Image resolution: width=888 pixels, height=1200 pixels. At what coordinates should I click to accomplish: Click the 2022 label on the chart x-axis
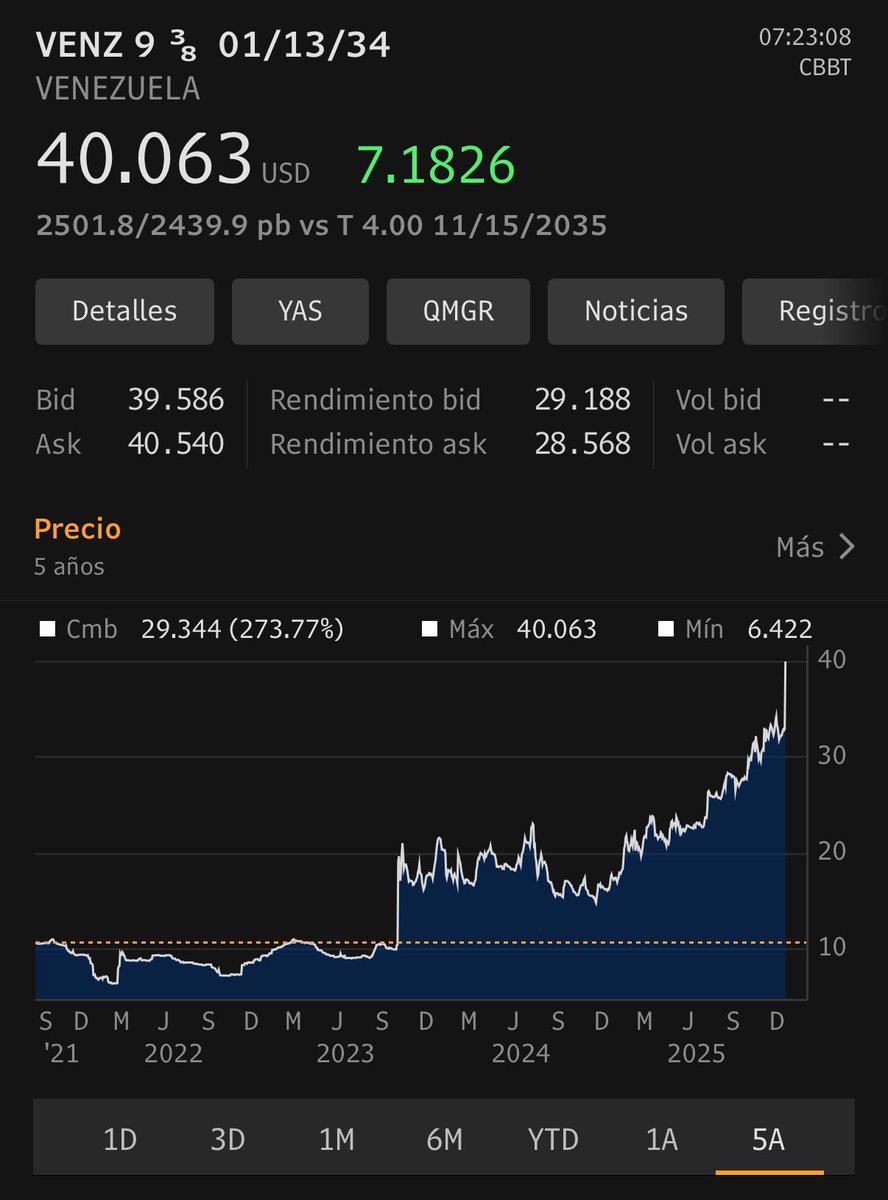coord(174,1053)
